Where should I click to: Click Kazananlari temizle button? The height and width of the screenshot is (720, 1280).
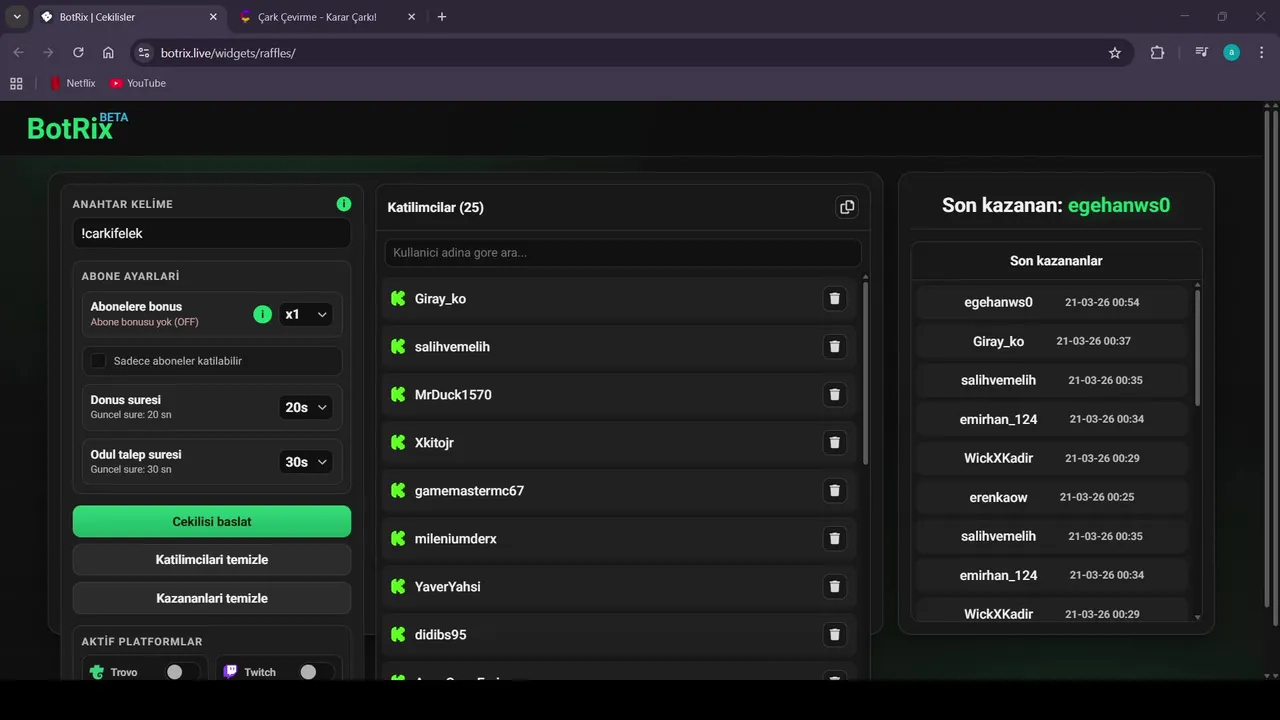click(212, 598)
